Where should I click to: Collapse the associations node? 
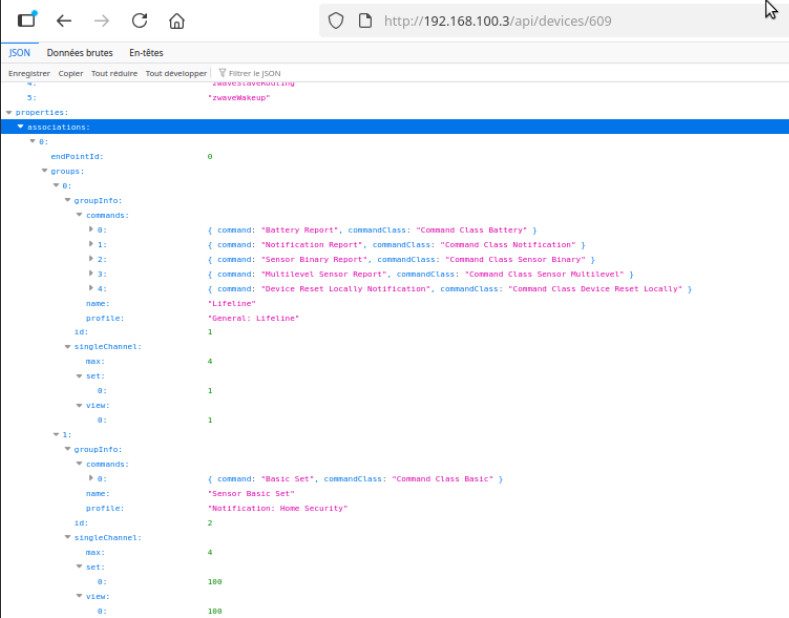click(20, 127)
